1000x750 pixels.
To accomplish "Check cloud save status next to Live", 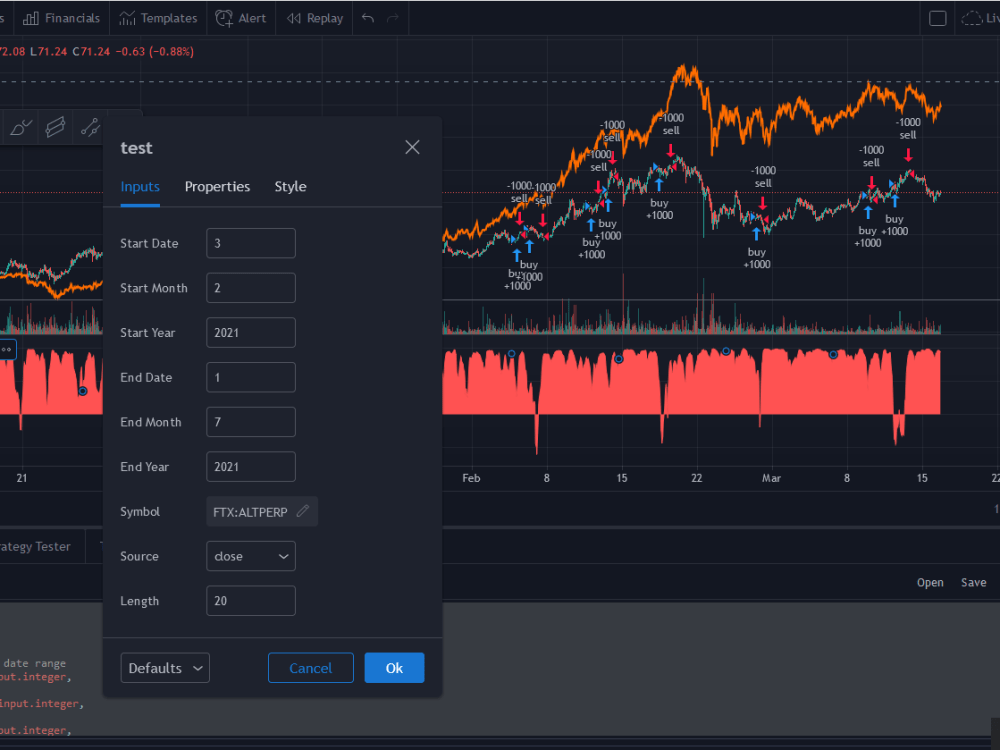I will coord(973,17).
